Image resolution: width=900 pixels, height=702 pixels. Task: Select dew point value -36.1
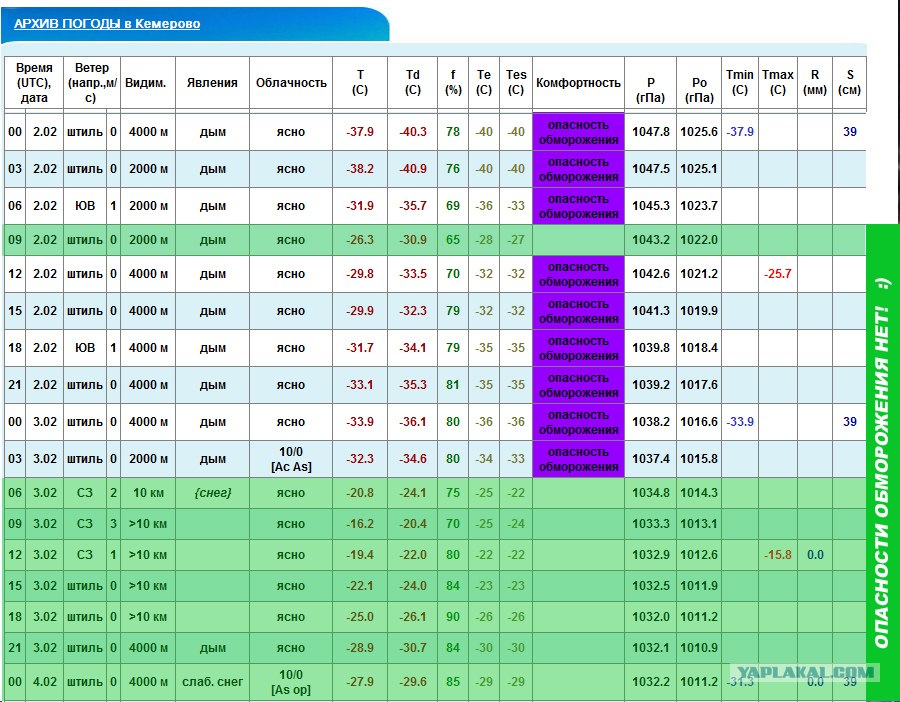413,421
